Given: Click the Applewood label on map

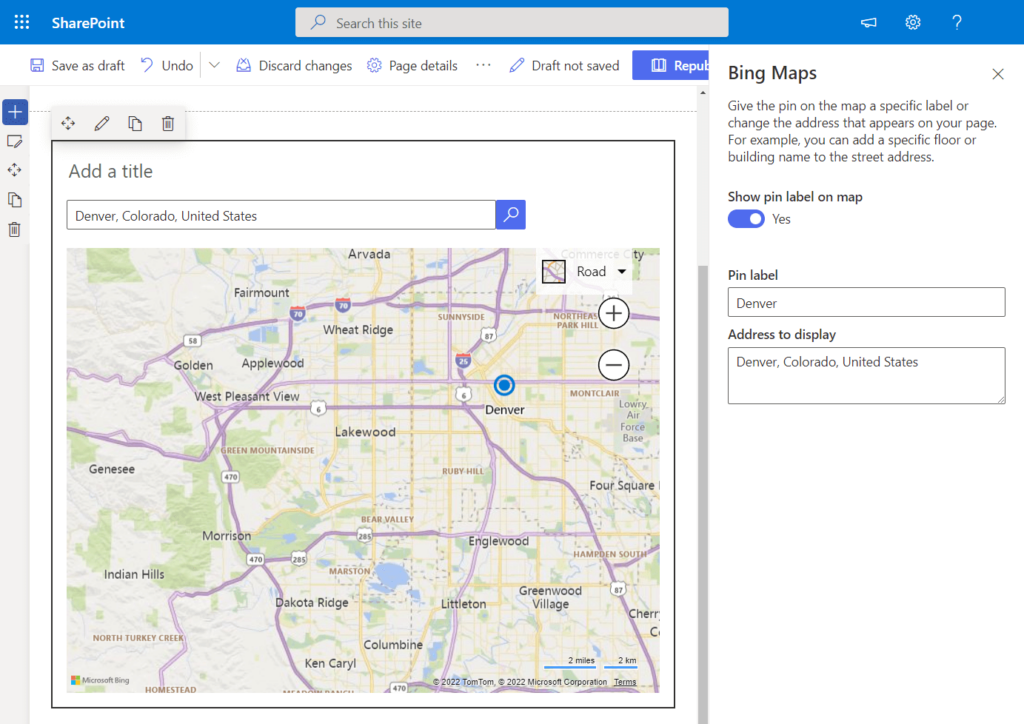Looking at the screenshot, I should coord(272,363).
